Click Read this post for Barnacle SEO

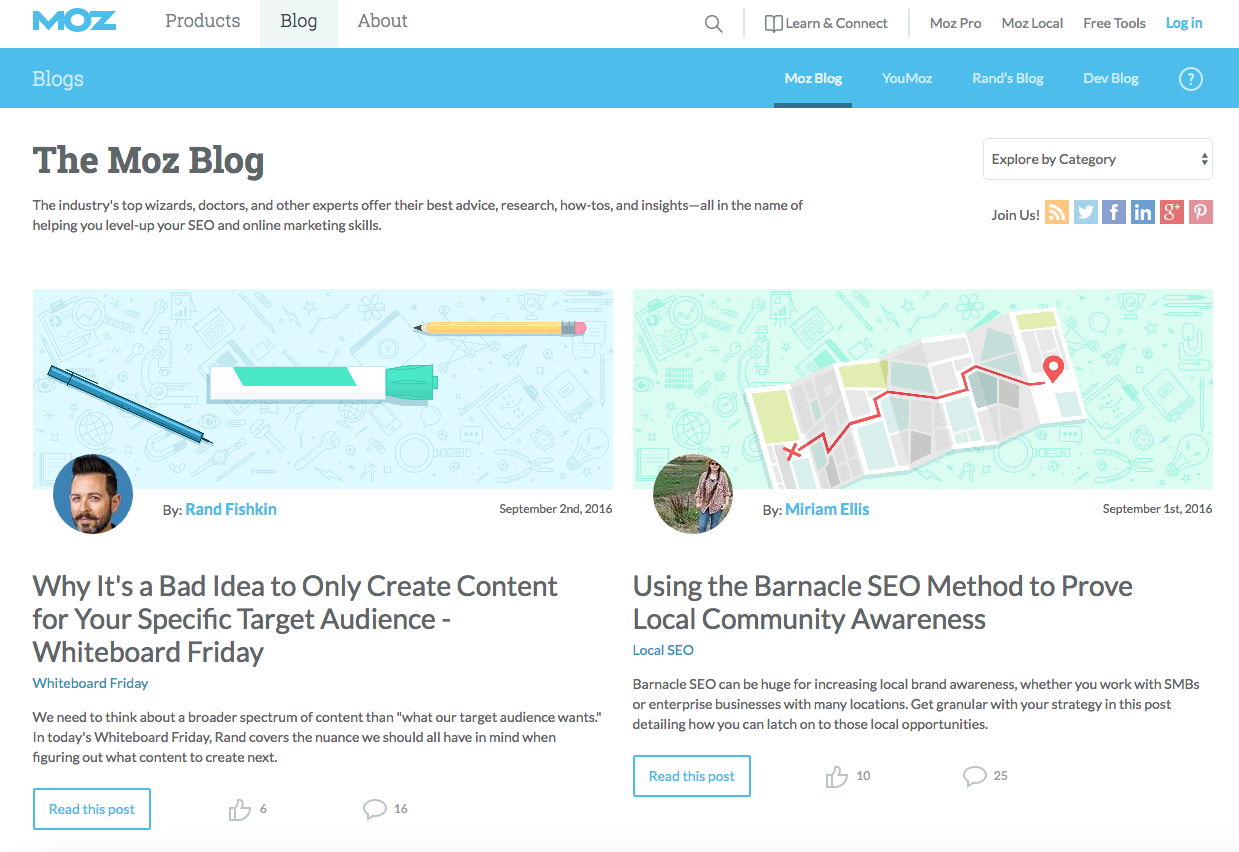coord(692,776)
